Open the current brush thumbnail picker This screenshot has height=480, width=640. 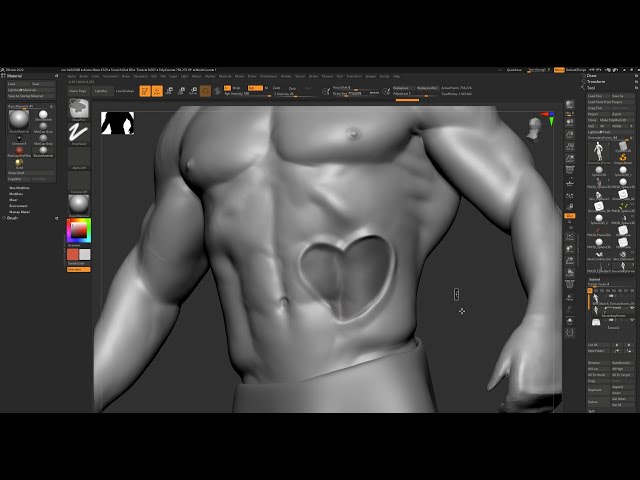point(79,109)
